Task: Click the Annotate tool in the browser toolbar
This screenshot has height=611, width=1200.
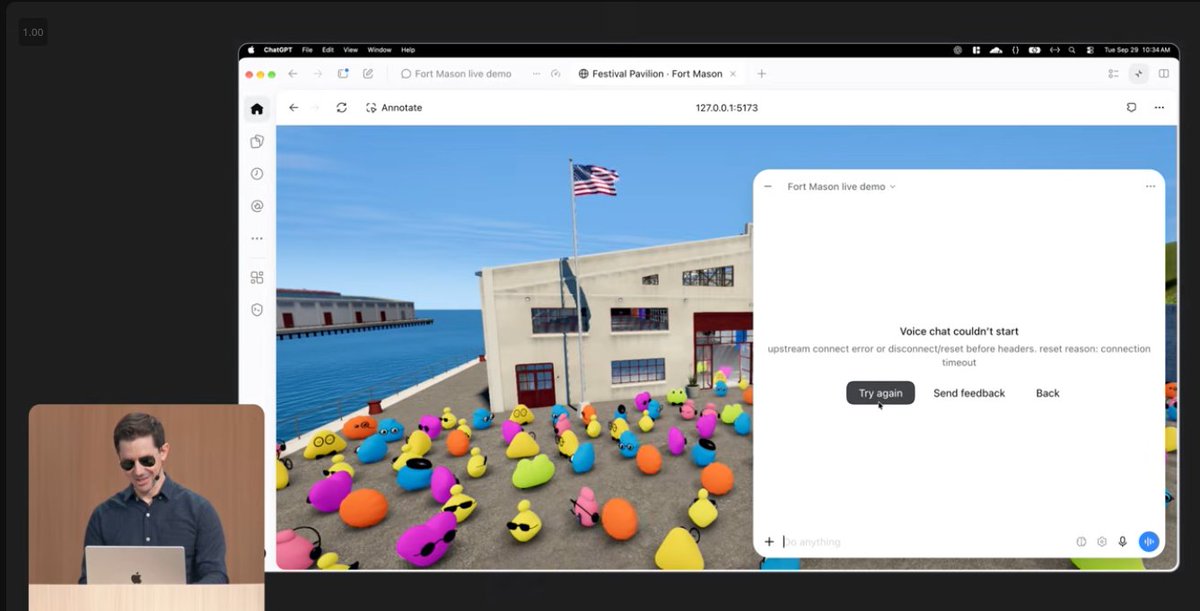Action: click(x=394, y=107)
